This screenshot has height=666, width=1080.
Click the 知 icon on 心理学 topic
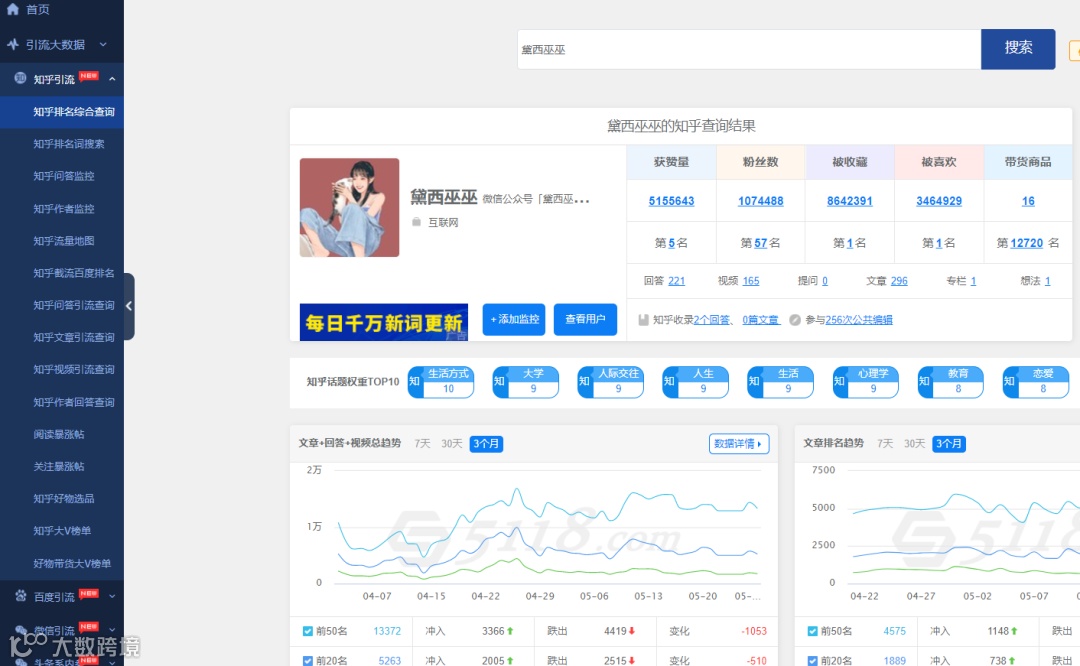point(840,381)
